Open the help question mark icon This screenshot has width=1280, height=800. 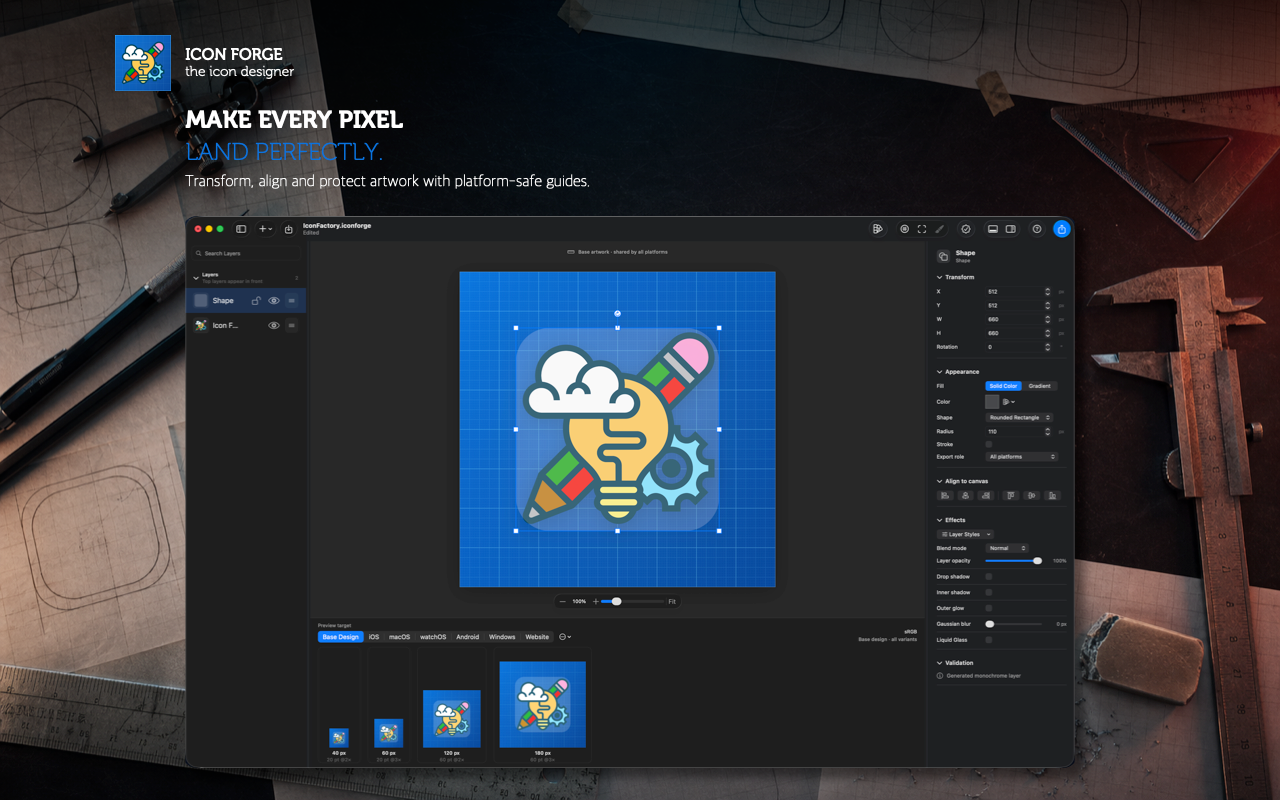(1037, 229)
